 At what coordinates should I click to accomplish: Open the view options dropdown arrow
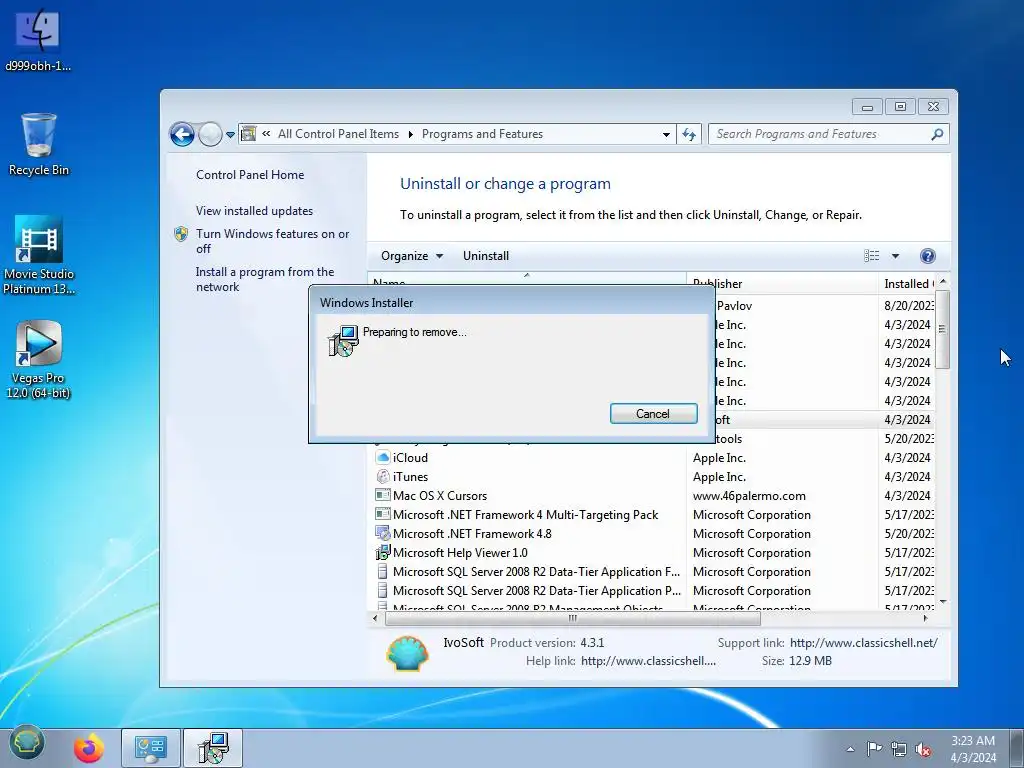click(895, 256)
